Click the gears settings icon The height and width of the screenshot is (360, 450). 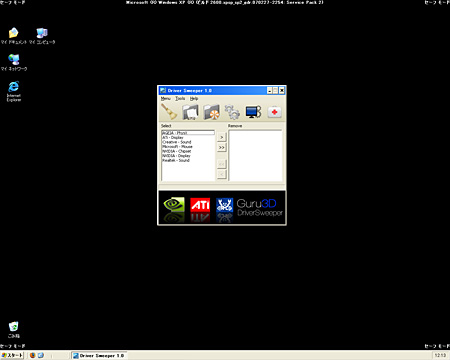232,112
